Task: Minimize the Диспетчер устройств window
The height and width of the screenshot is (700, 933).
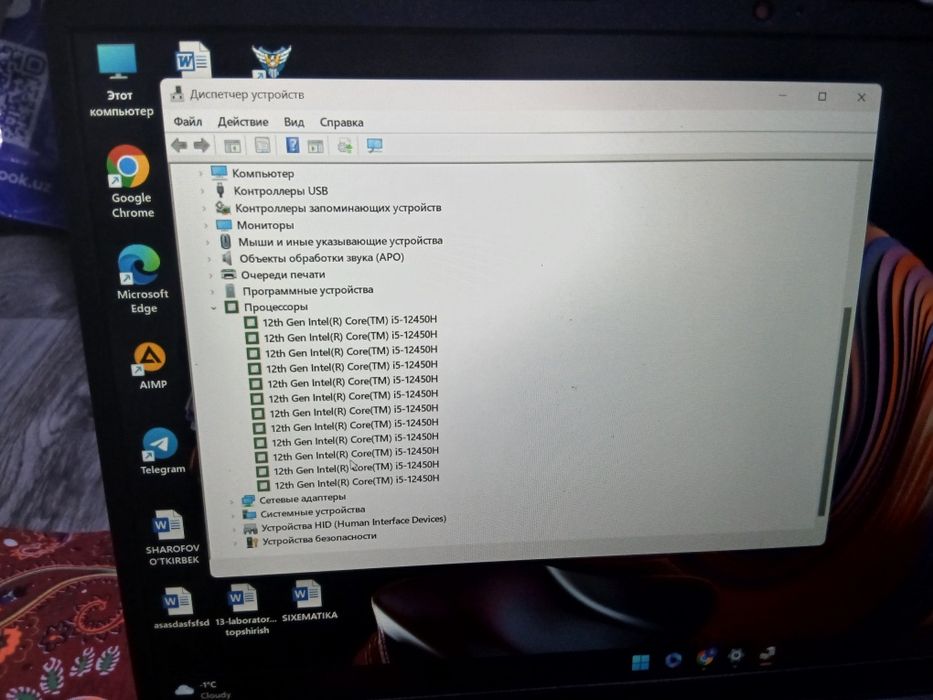Action: point(783,95)
